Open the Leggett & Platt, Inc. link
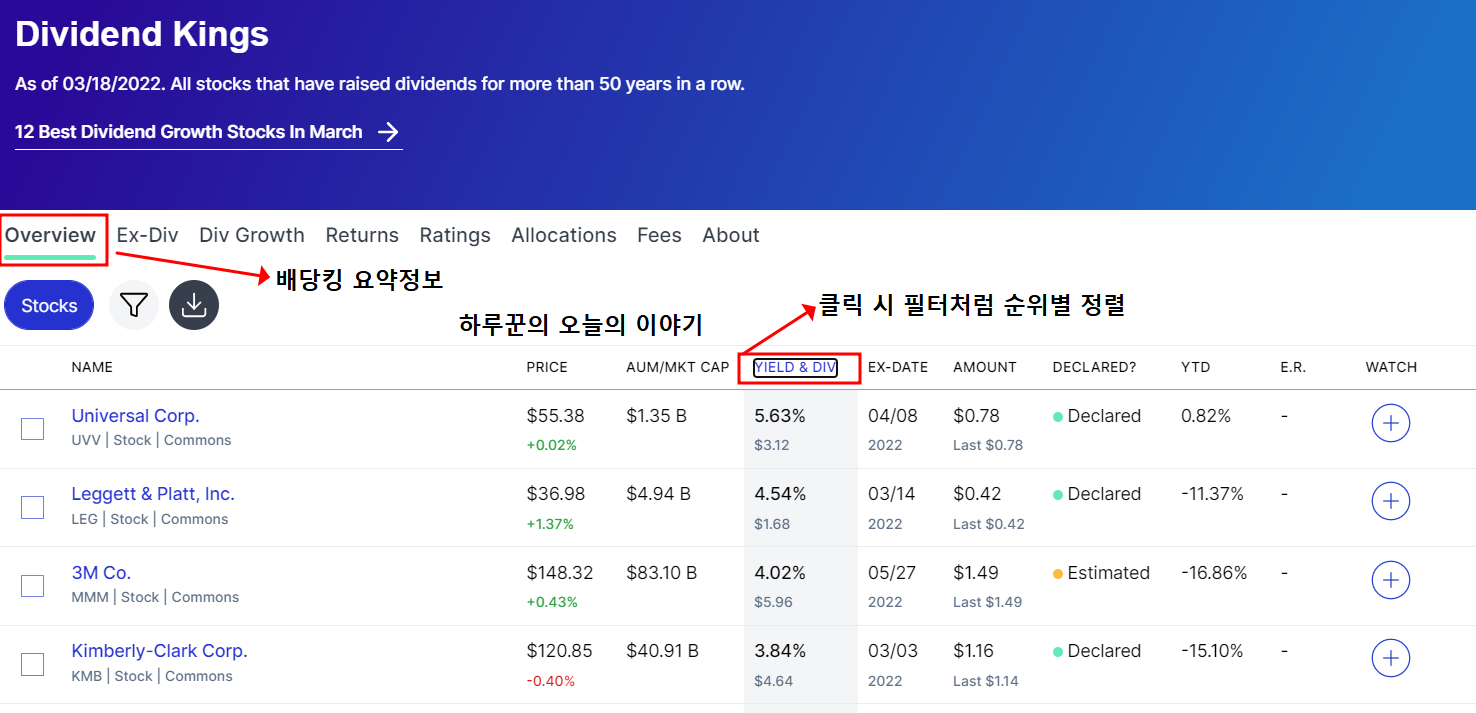This screenshot has height=713, width=1476. click(153, 494)
